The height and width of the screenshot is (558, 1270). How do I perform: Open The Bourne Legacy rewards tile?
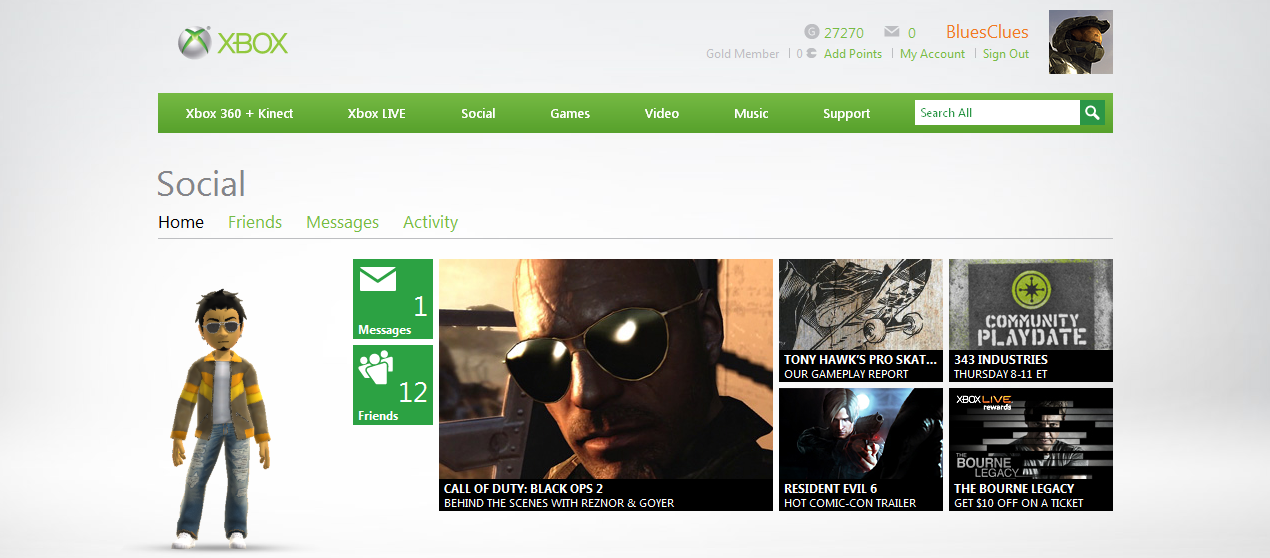tap(1031, 449)
